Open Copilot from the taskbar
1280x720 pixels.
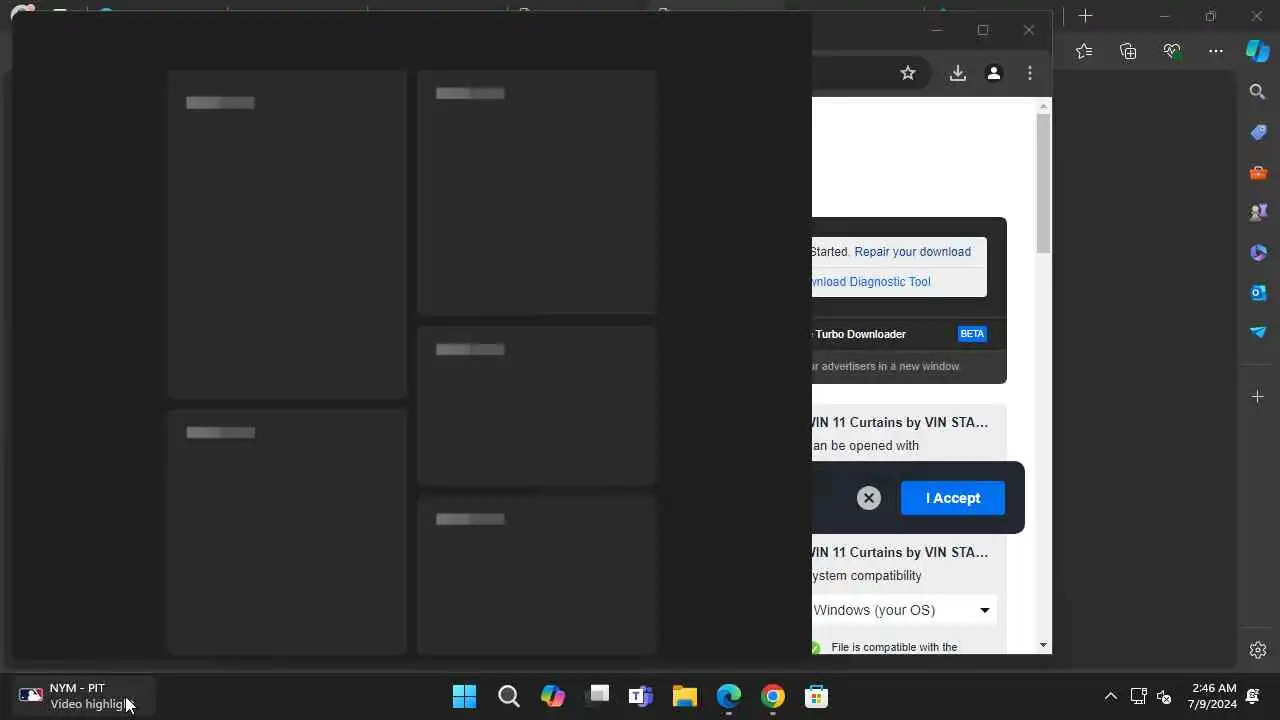click(x=552, y=696)
